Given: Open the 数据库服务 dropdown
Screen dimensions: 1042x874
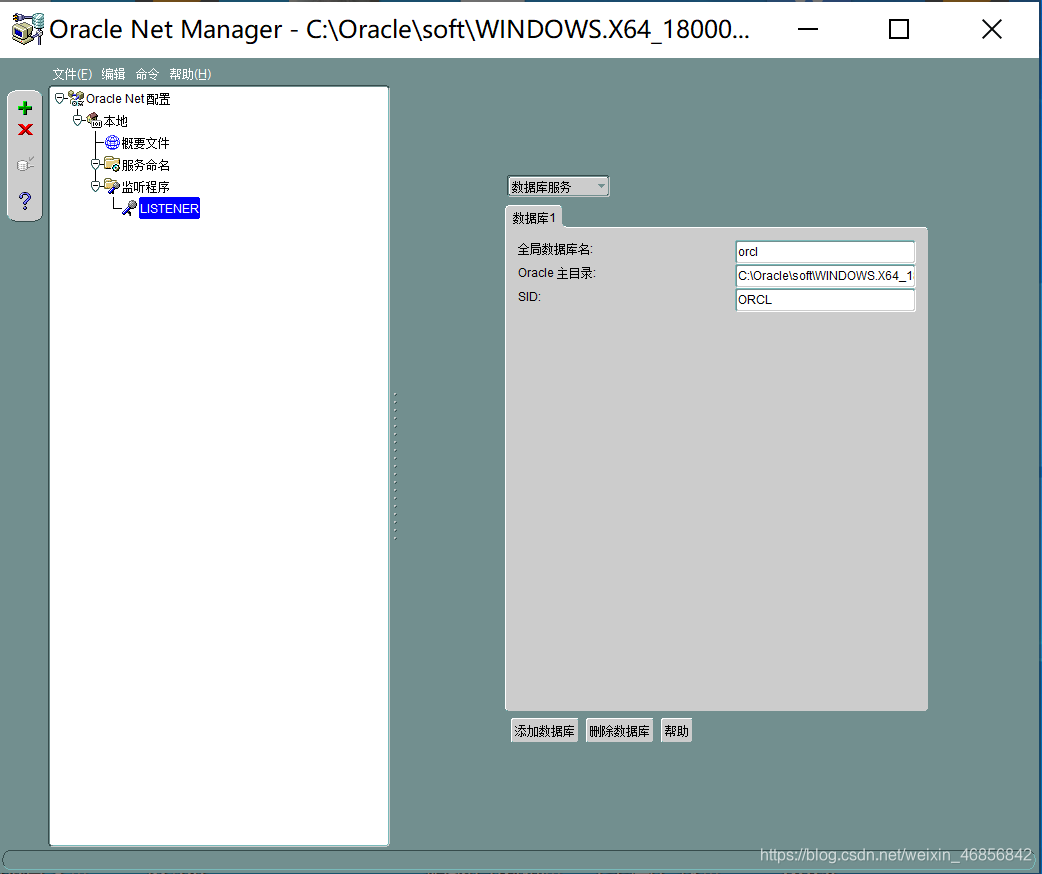Looking at the screenshot, I should click(x=558, y=187).
